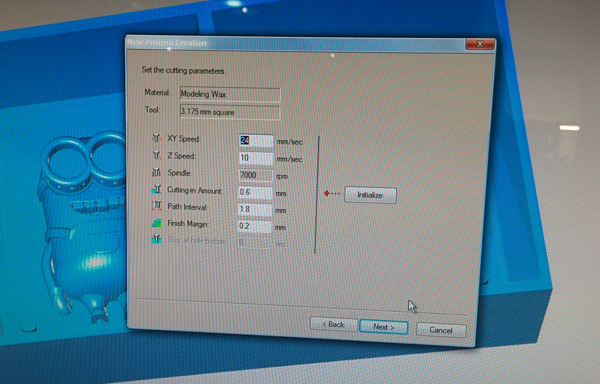Click the disabled Stay at hole bottom field
Image resolution: width=600 pixels, height=384 pixels.
(254, 242)
